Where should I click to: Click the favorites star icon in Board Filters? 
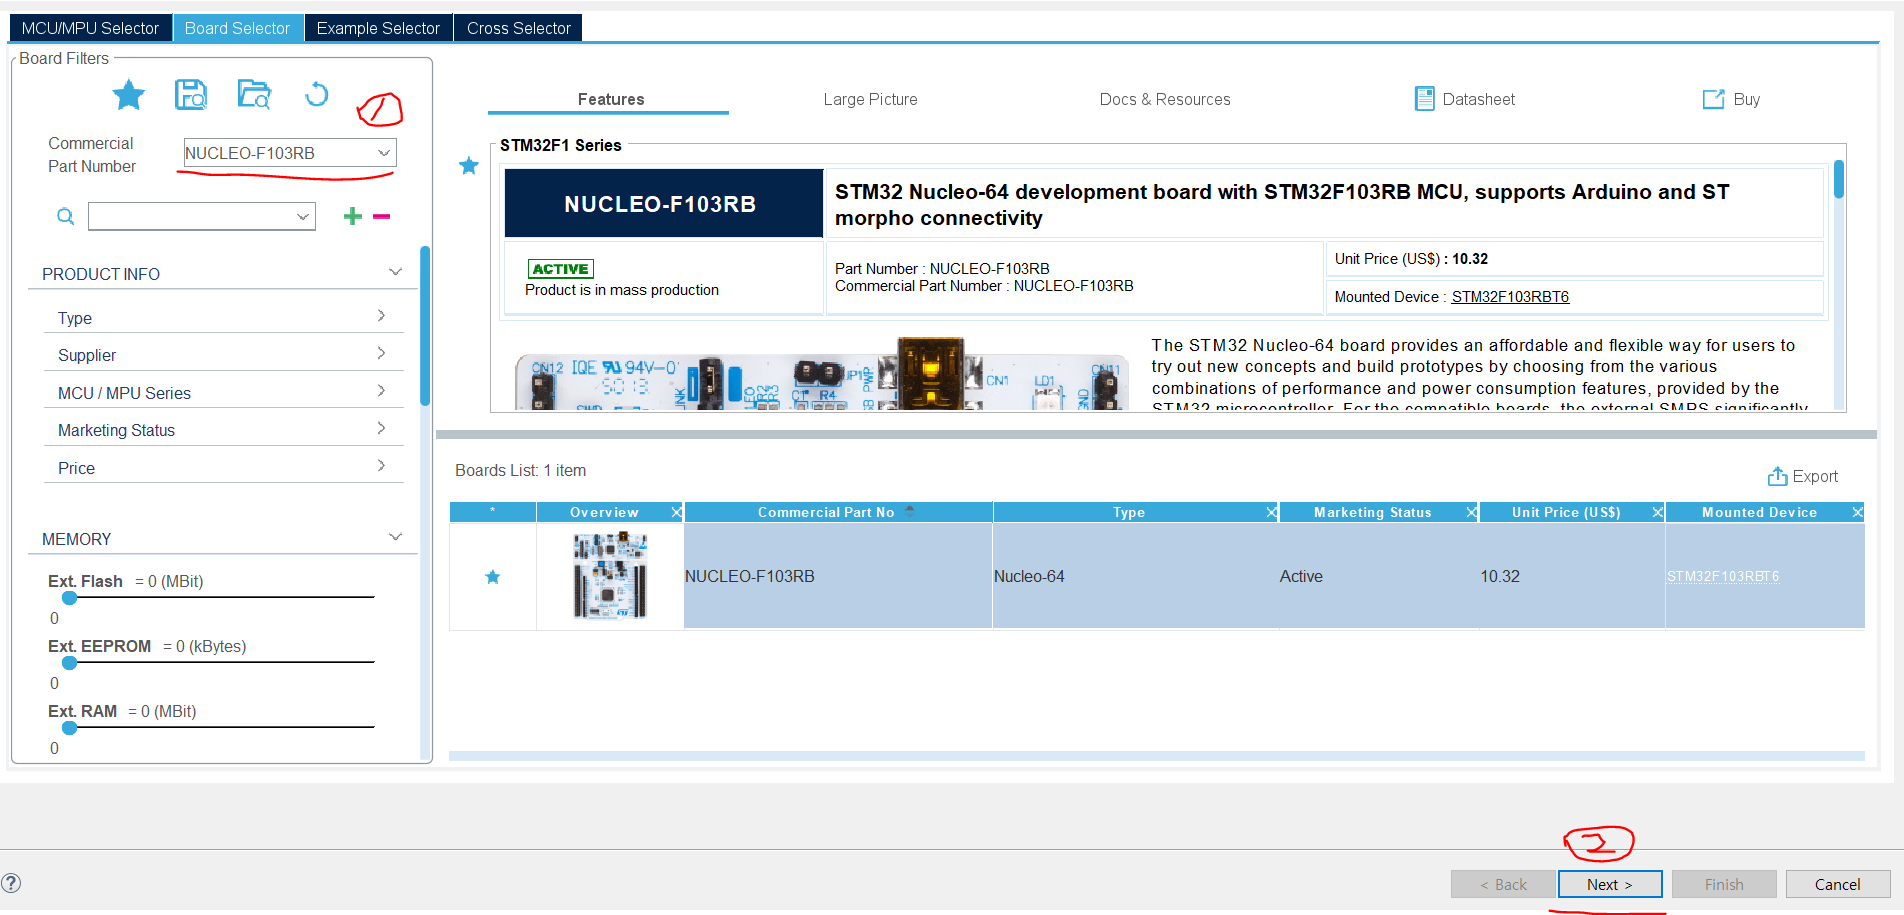tap(128, 95)
